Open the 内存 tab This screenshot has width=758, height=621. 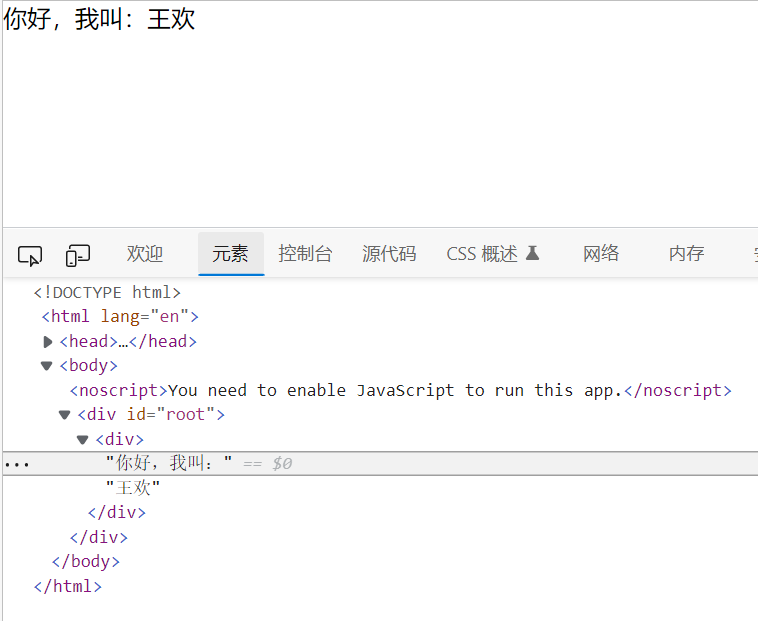(x=686, y=254)
